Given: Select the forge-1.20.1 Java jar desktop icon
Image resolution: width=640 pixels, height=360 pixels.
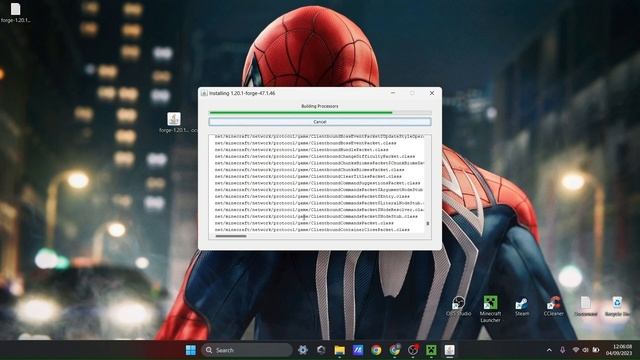Looking at the screenshot, I should [174, 122].
